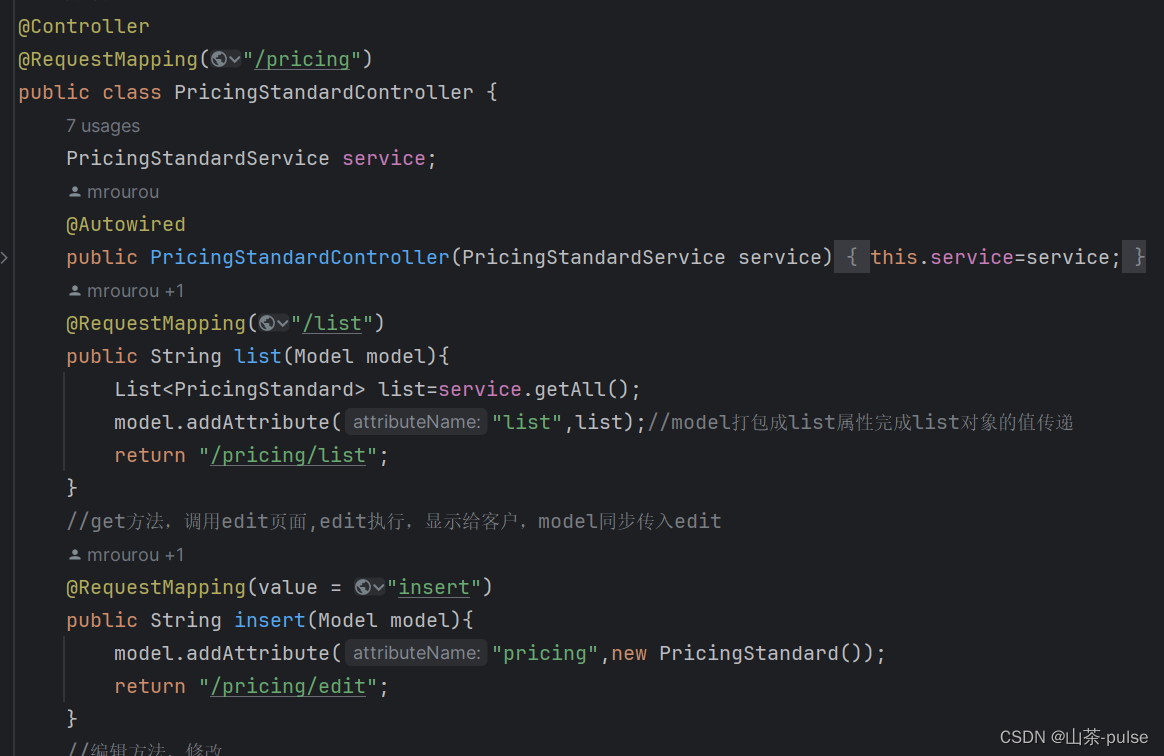Click the PricingStandardService field type

click(197, 158)
